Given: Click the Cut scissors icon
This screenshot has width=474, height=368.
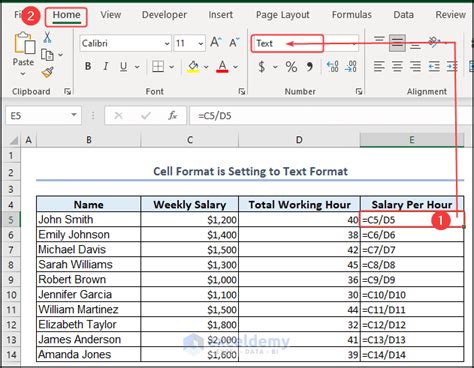Looking at the screenshot, I should coord(47,37).
